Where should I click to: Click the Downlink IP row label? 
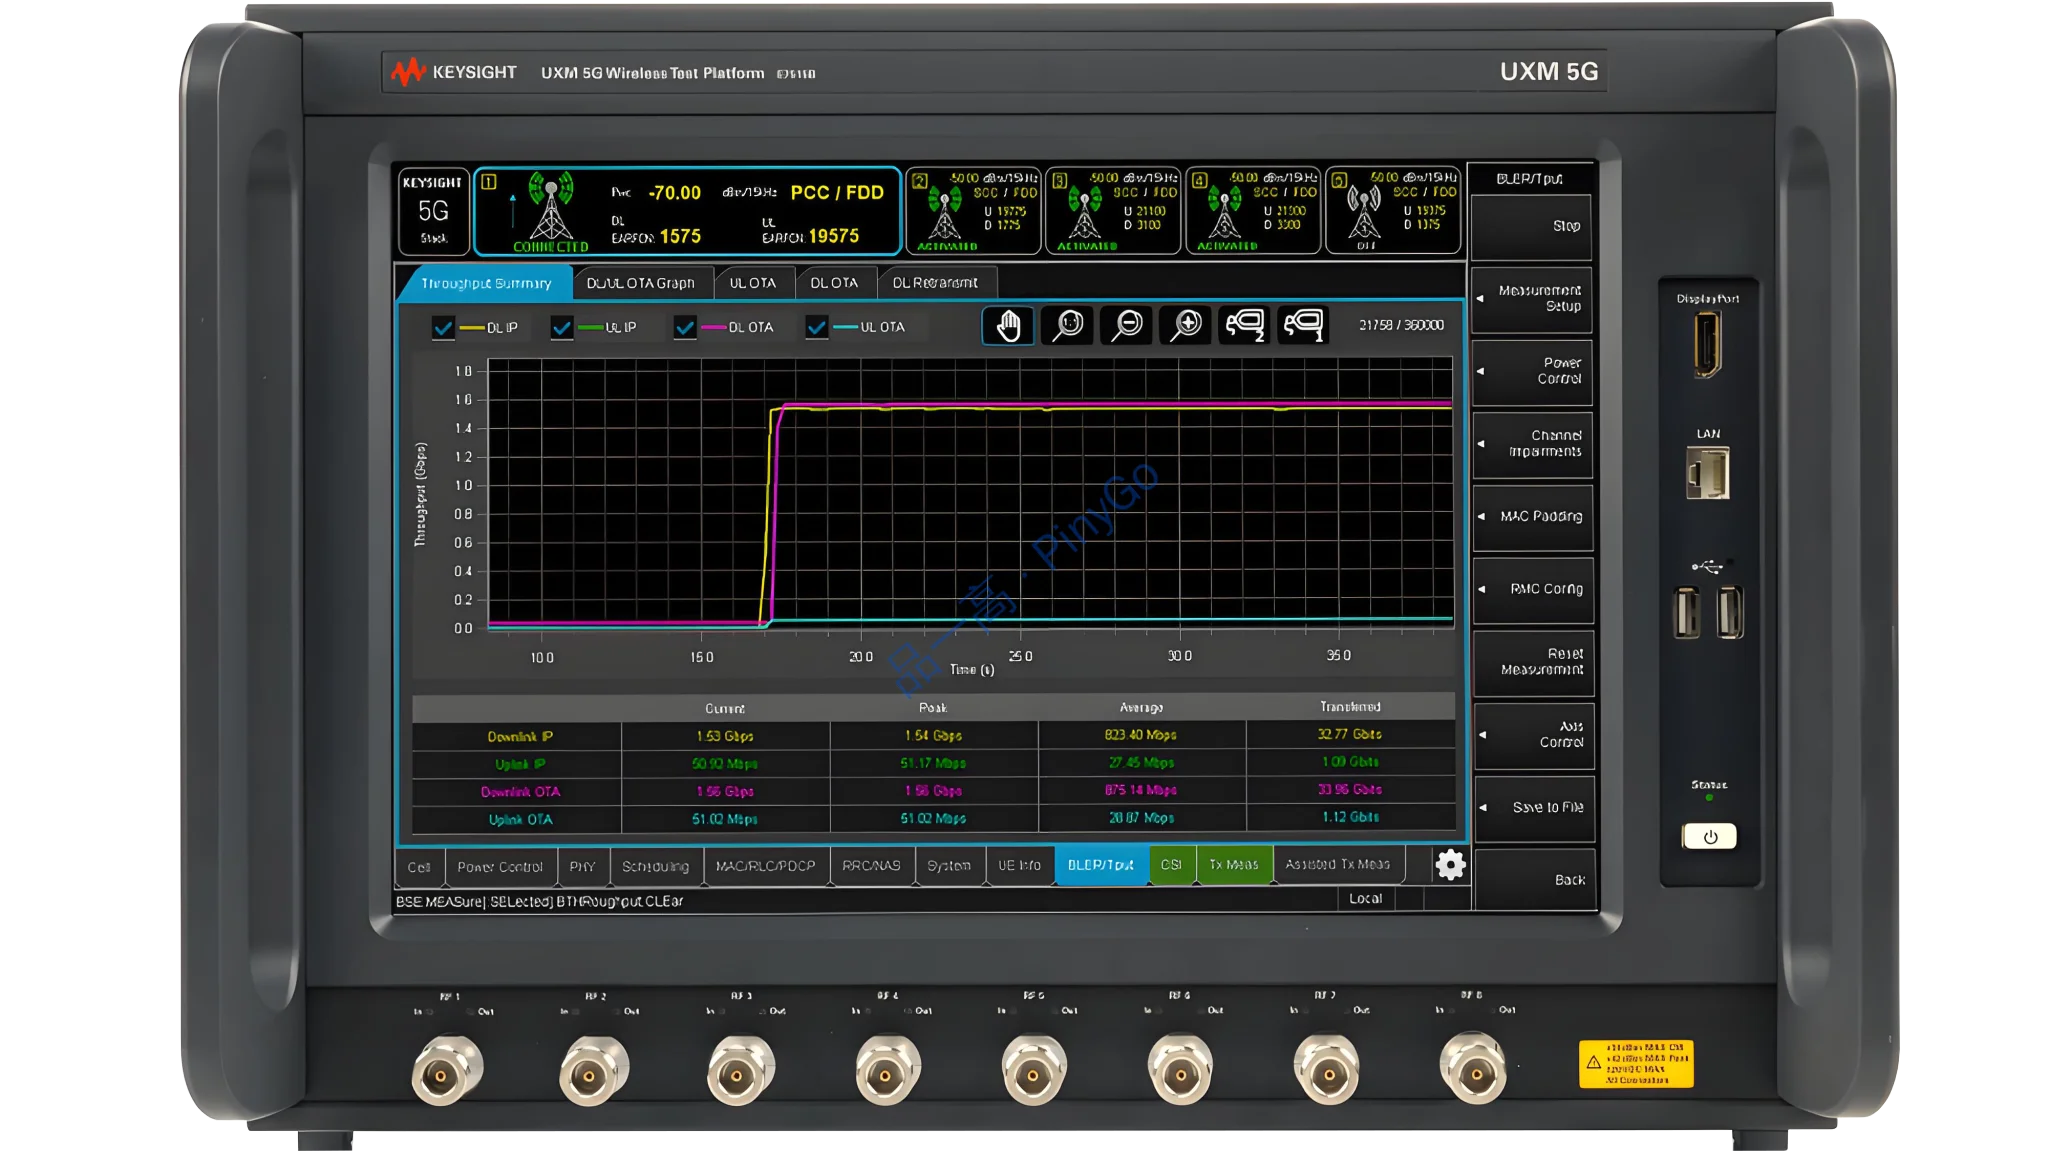tap(519, 736)
